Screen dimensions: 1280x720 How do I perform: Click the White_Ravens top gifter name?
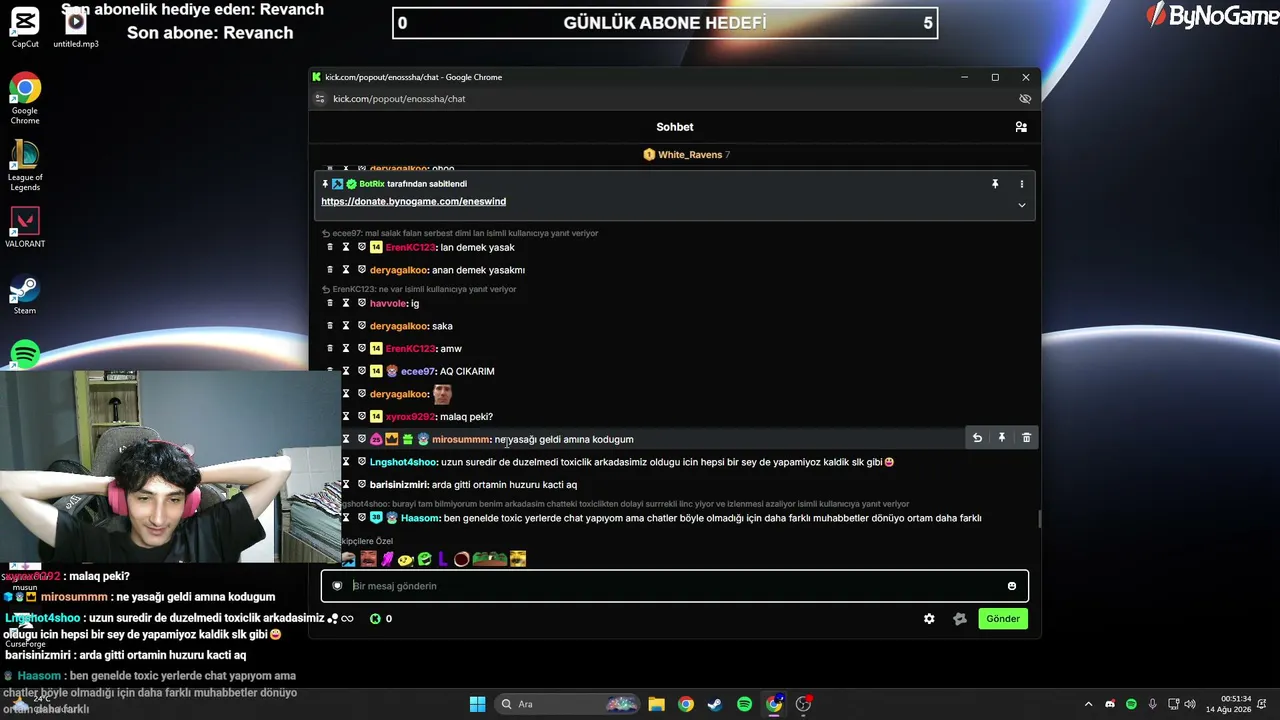tap(690, 155)
